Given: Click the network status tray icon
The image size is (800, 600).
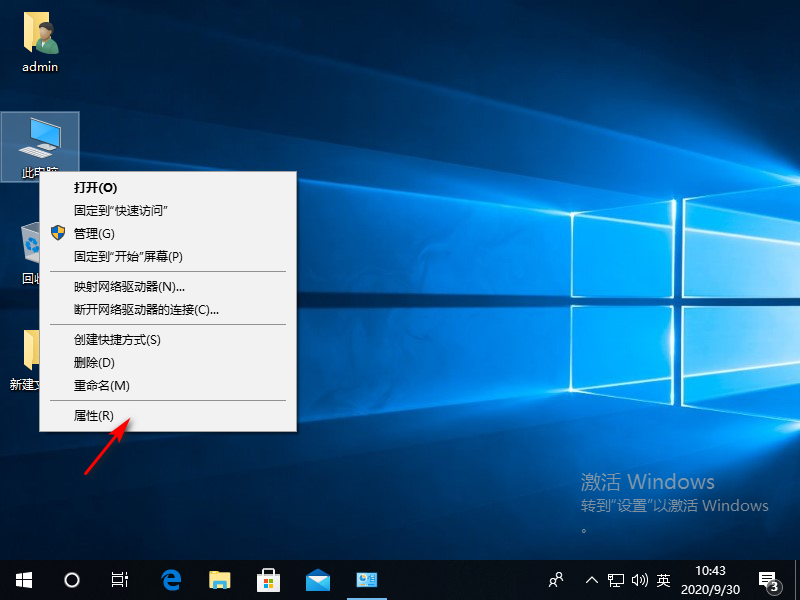Looking at the screenshot, I should (616, 580).
